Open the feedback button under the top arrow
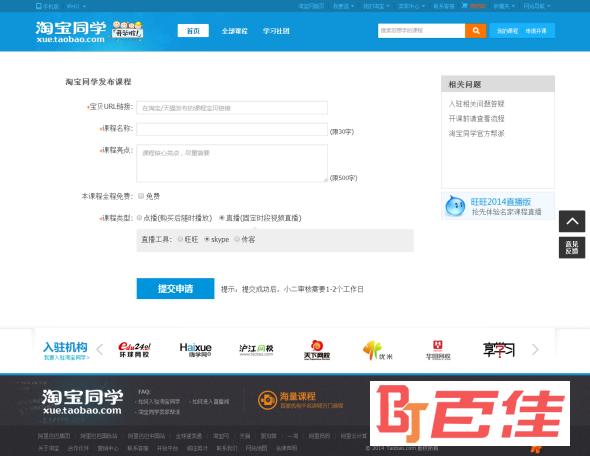 pos(572,248)
